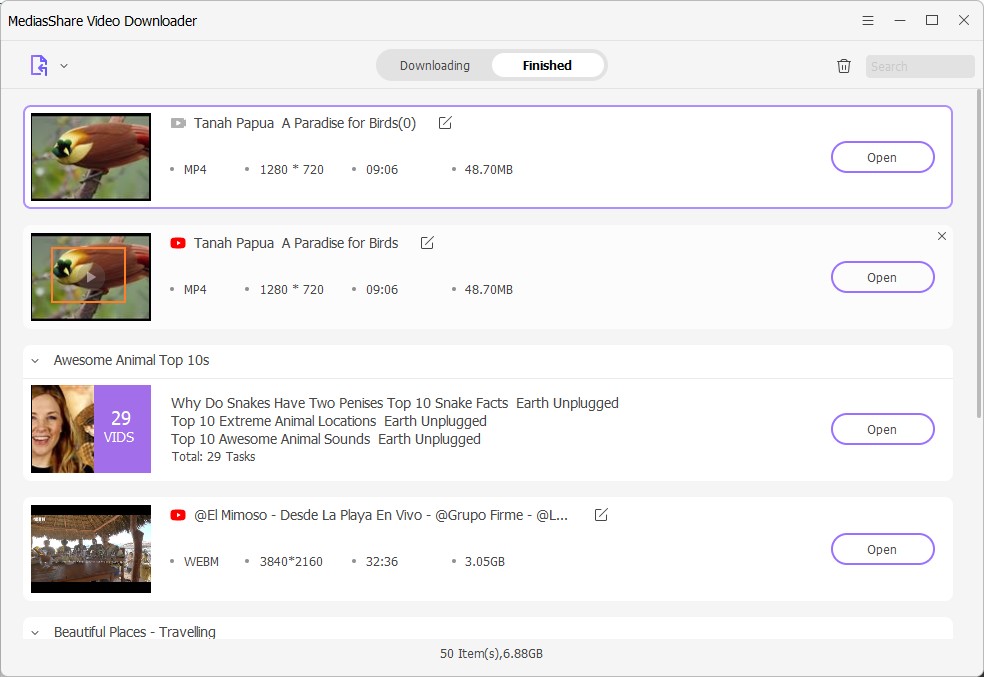Click the paste URL download icon
This screenshot has height=677, width=984.
point(38,66)
